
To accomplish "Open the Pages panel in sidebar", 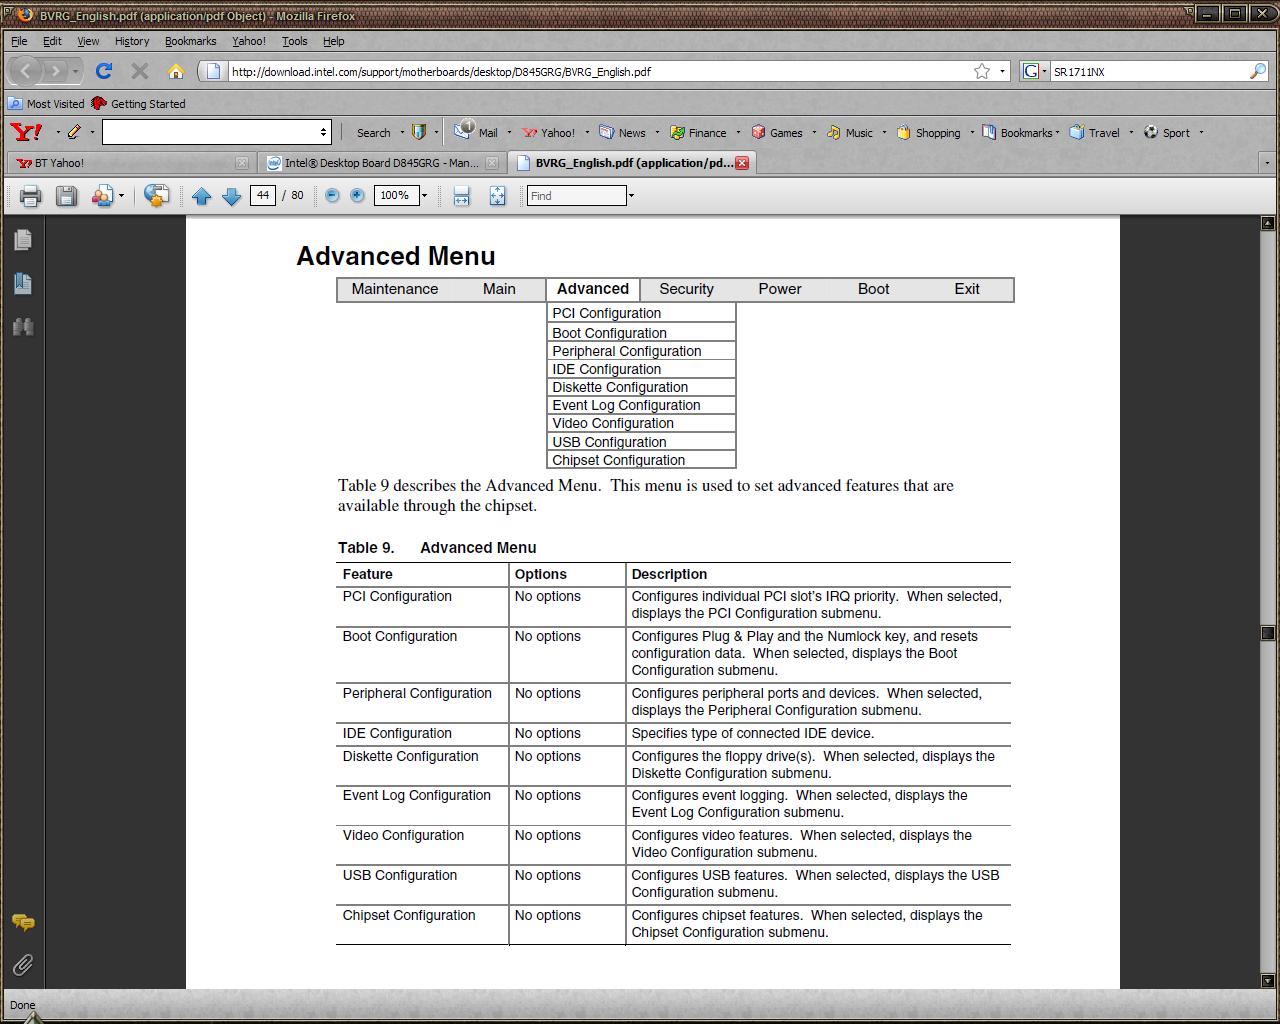I will (23, 240).
